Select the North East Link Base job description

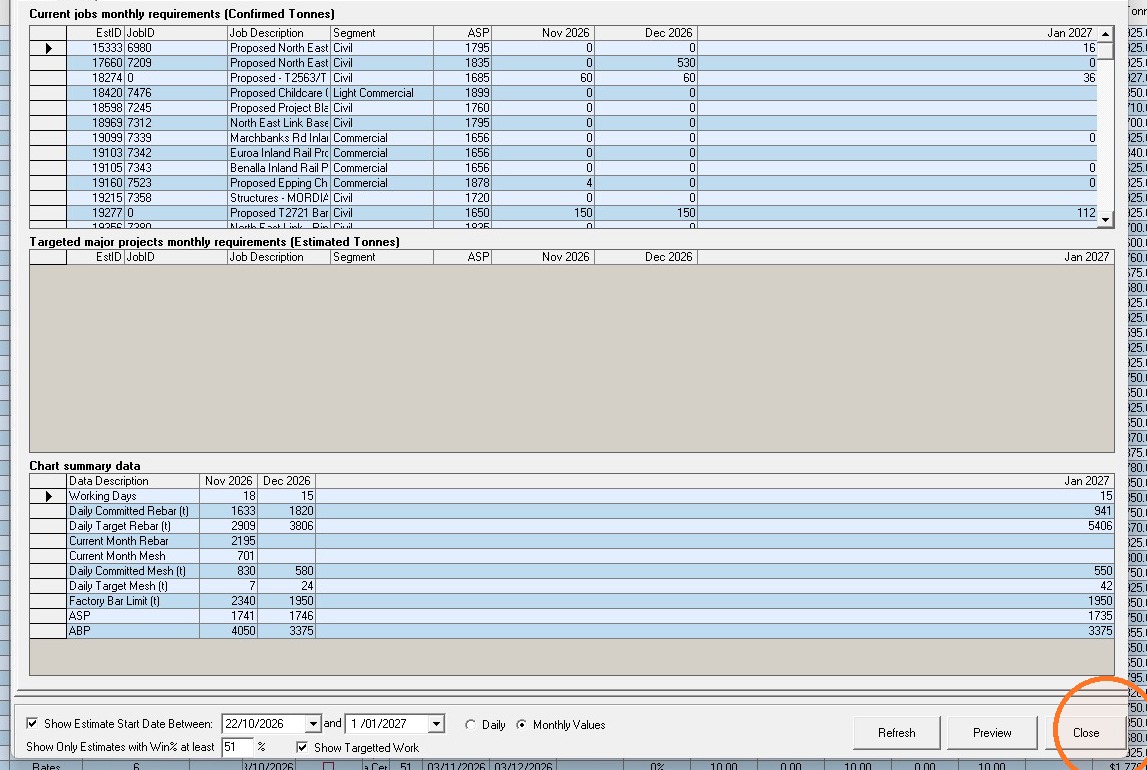(x=279, y=123)
